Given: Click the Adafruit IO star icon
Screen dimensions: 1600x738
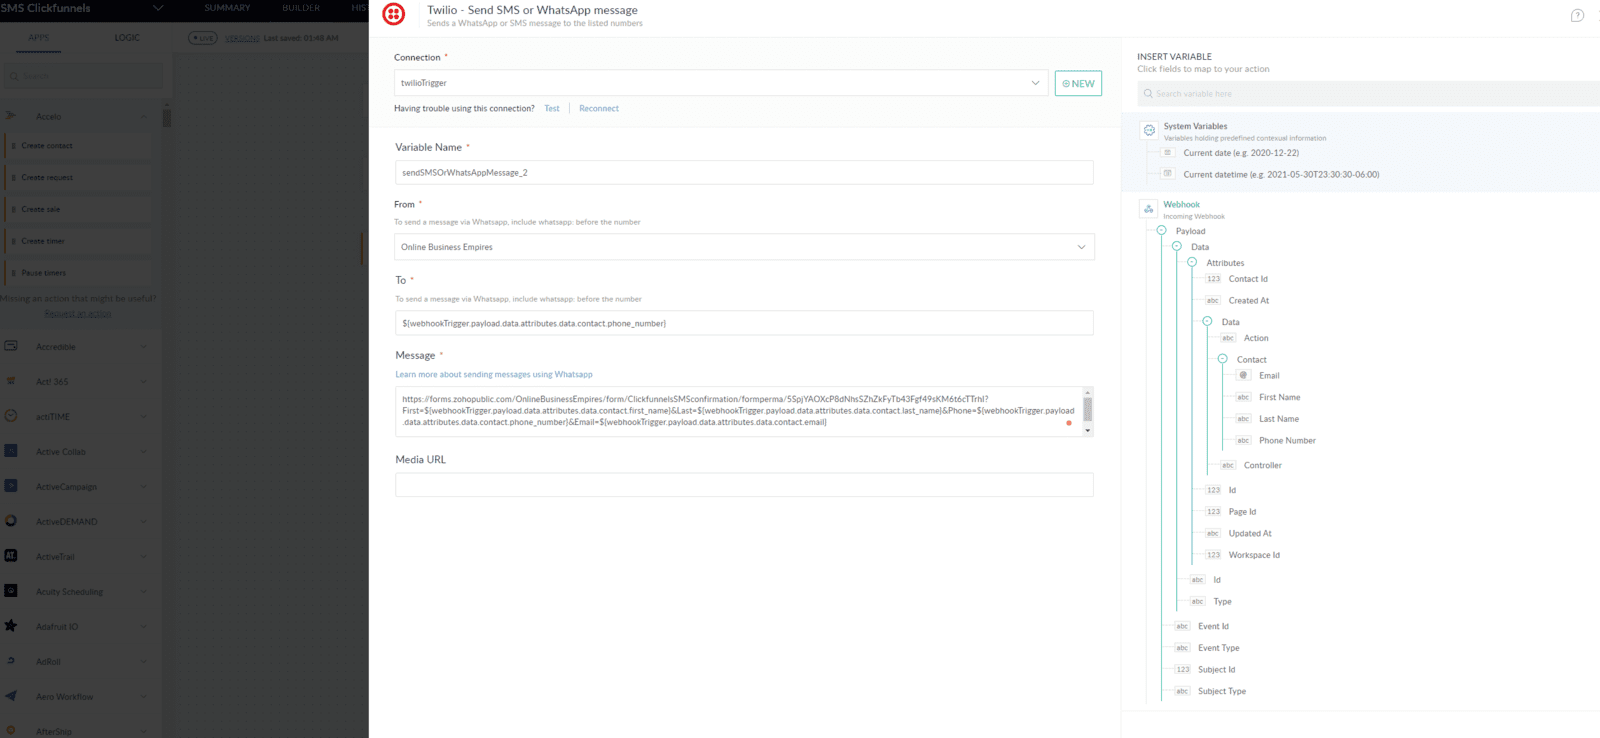Looking at the screenshot, I should (11, 626).
